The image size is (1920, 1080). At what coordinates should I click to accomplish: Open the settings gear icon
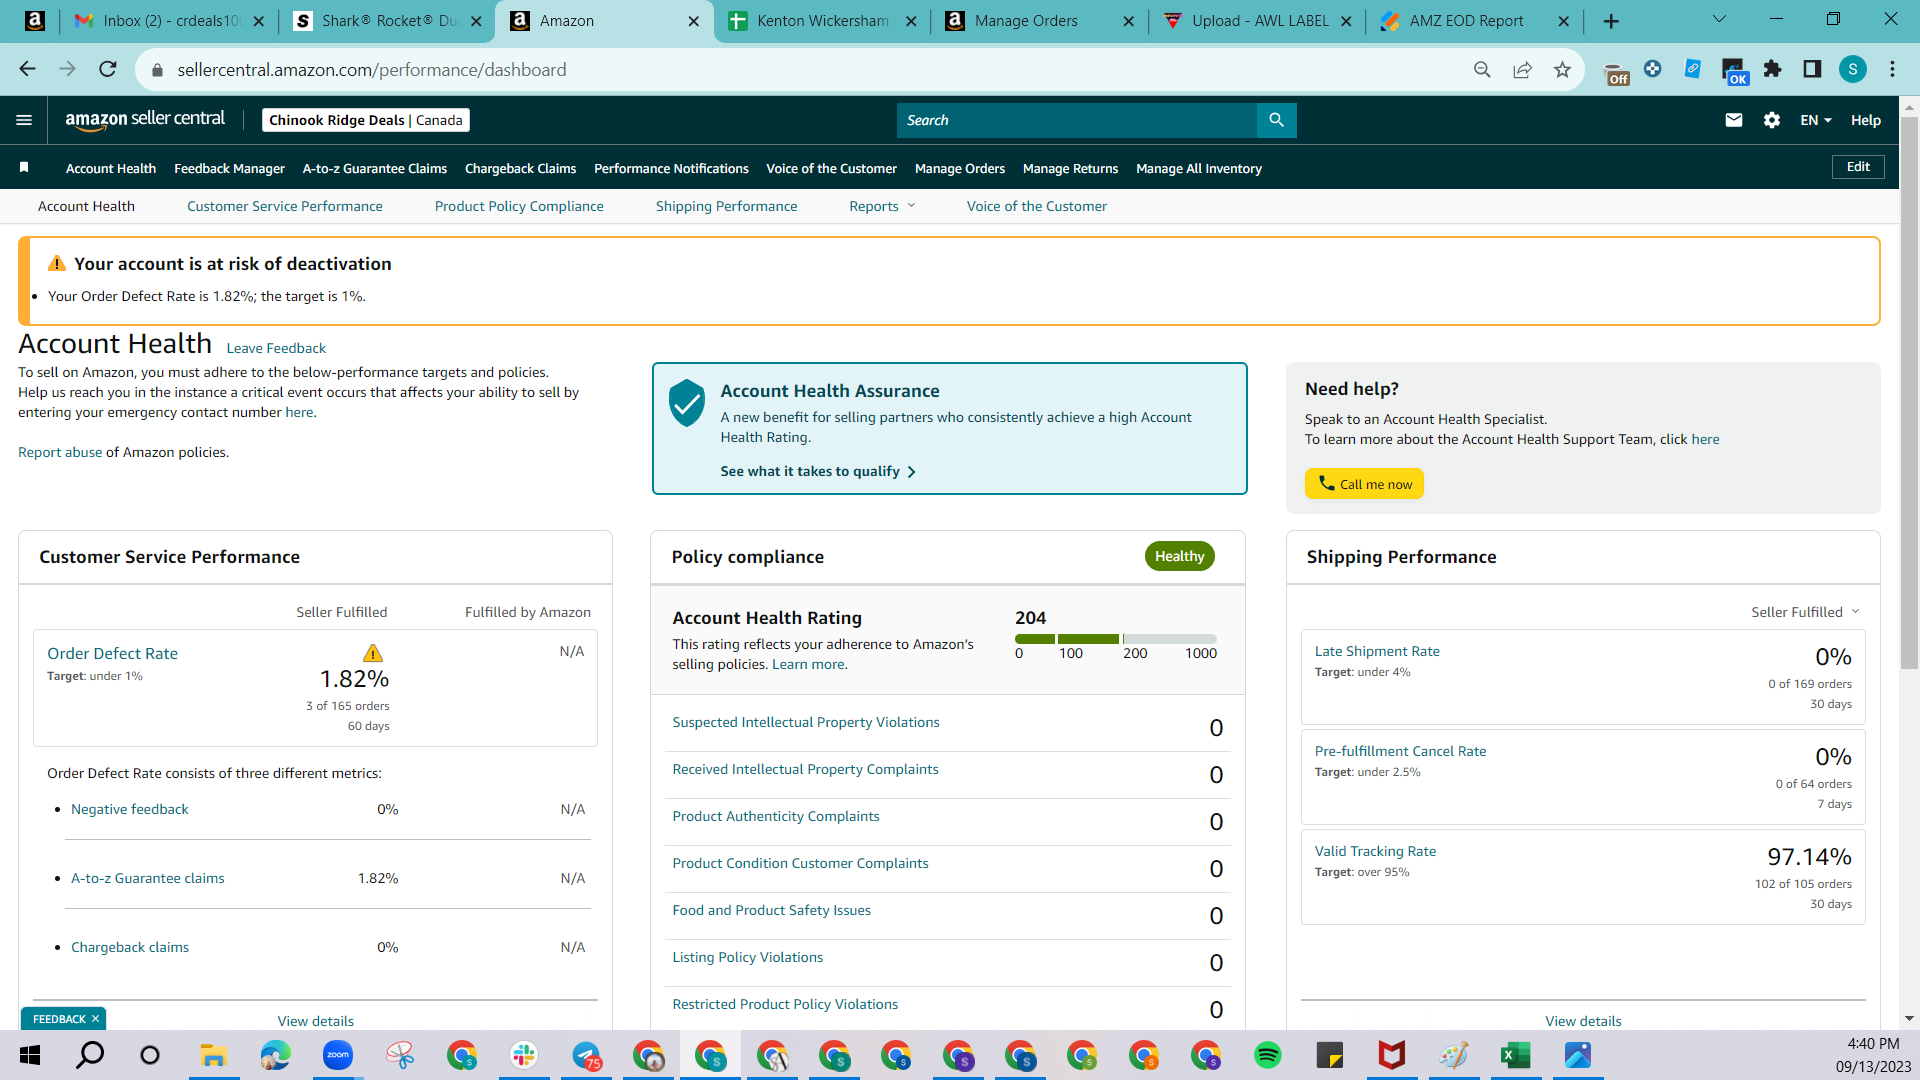coord(1772,120)
